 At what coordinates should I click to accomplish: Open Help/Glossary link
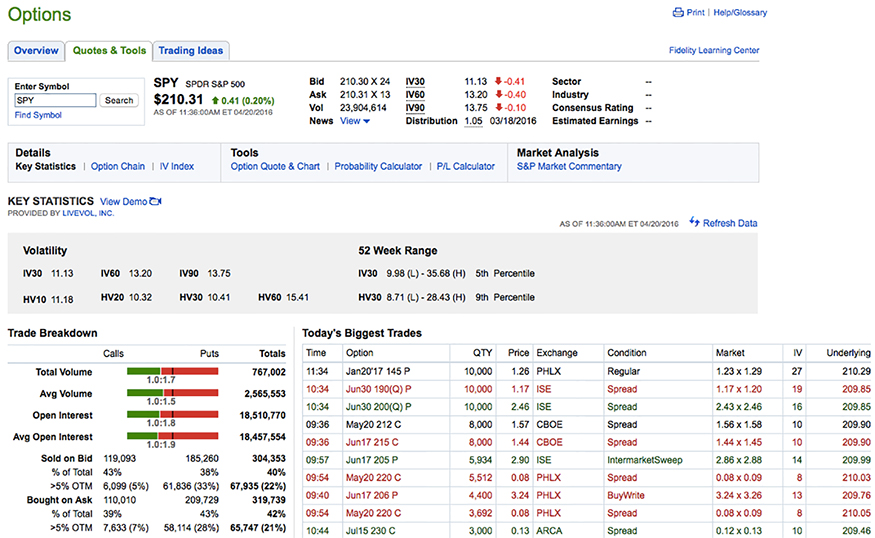point(740,13)
